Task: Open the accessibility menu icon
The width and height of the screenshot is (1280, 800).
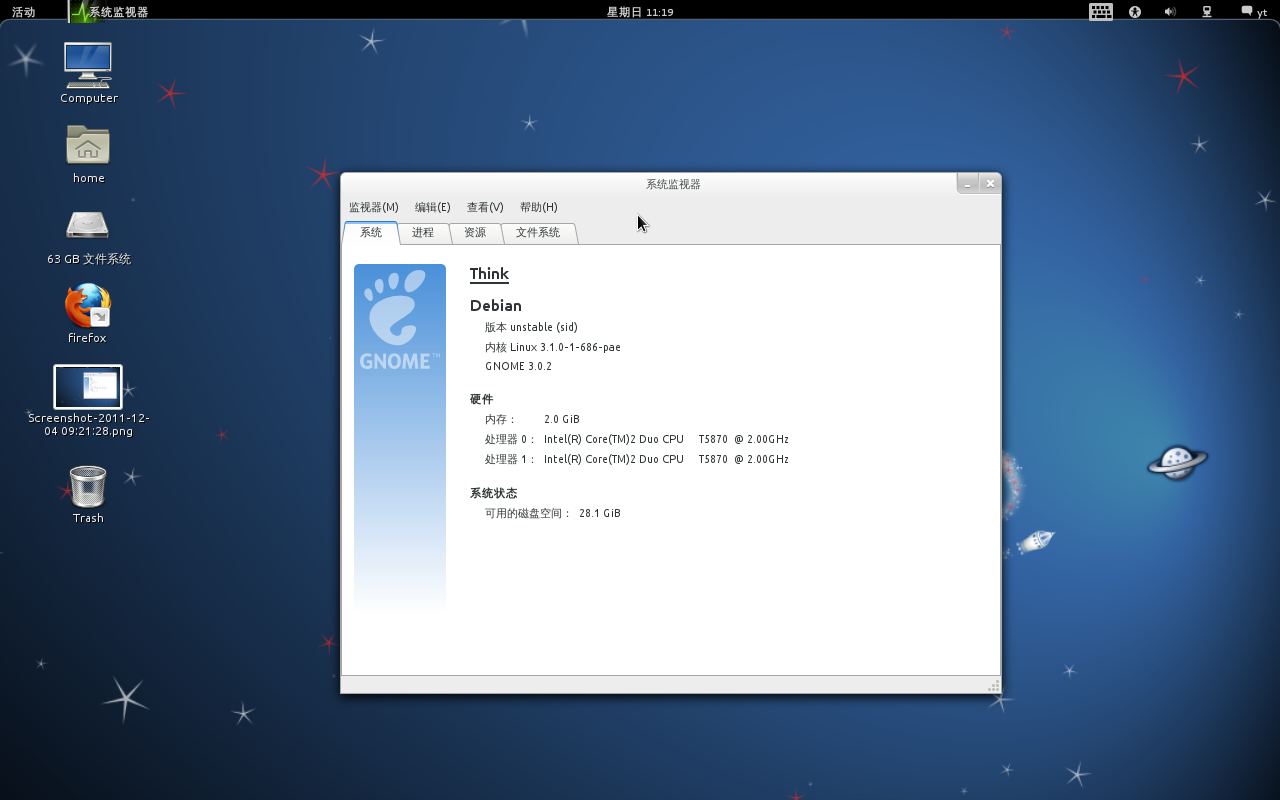Action: pos(1135,12)
